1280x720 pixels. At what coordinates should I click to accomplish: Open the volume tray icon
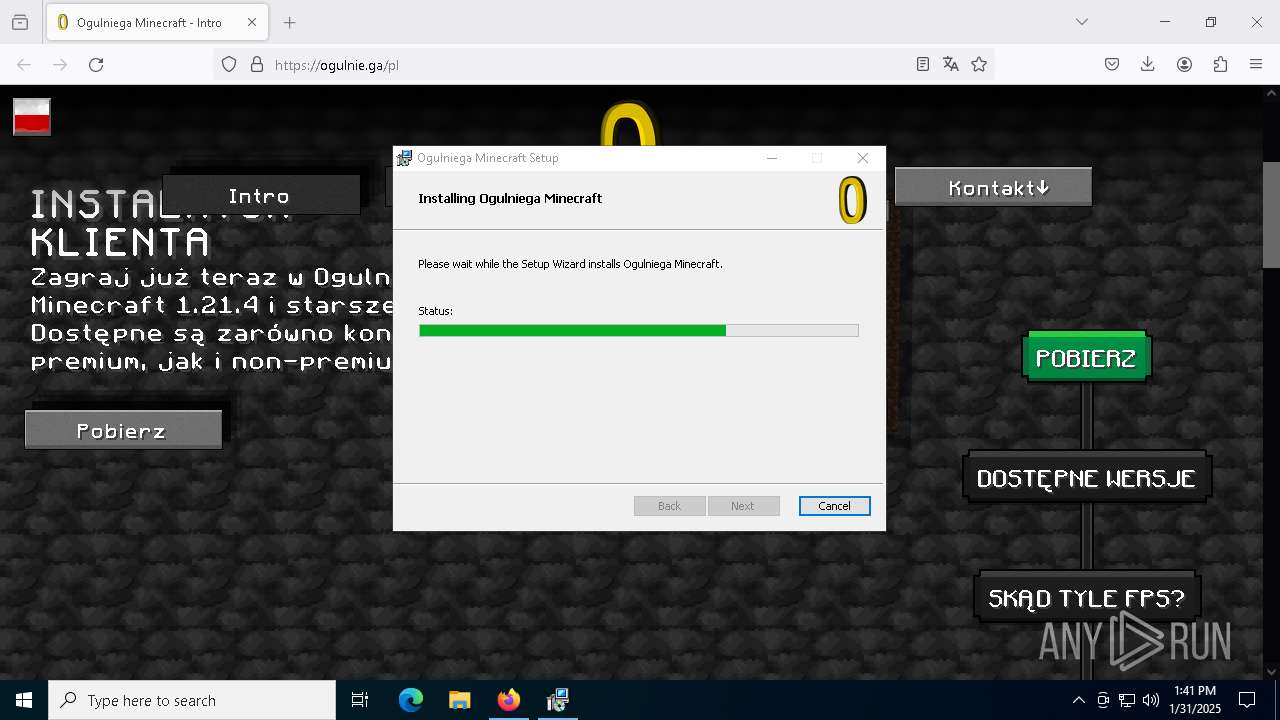[1151, 700]
